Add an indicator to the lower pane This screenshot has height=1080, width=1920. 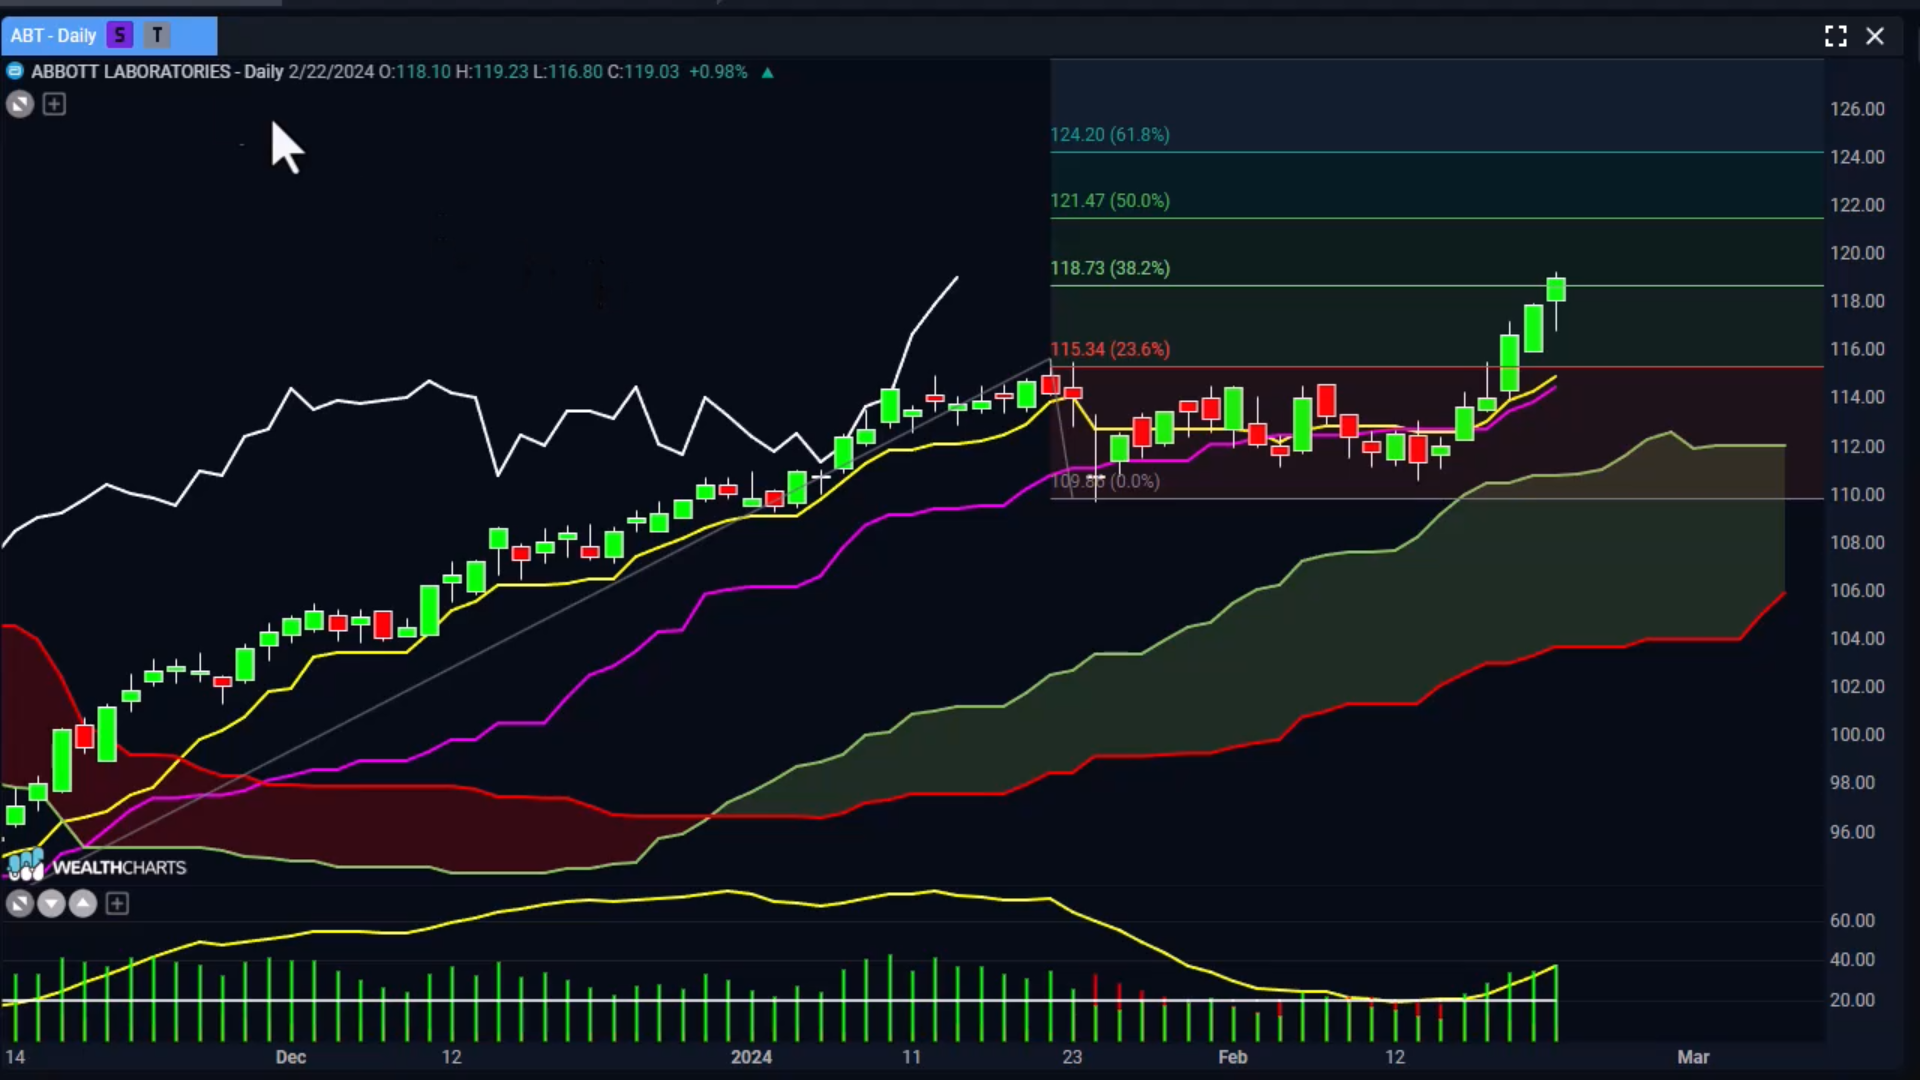coord(117,904)
